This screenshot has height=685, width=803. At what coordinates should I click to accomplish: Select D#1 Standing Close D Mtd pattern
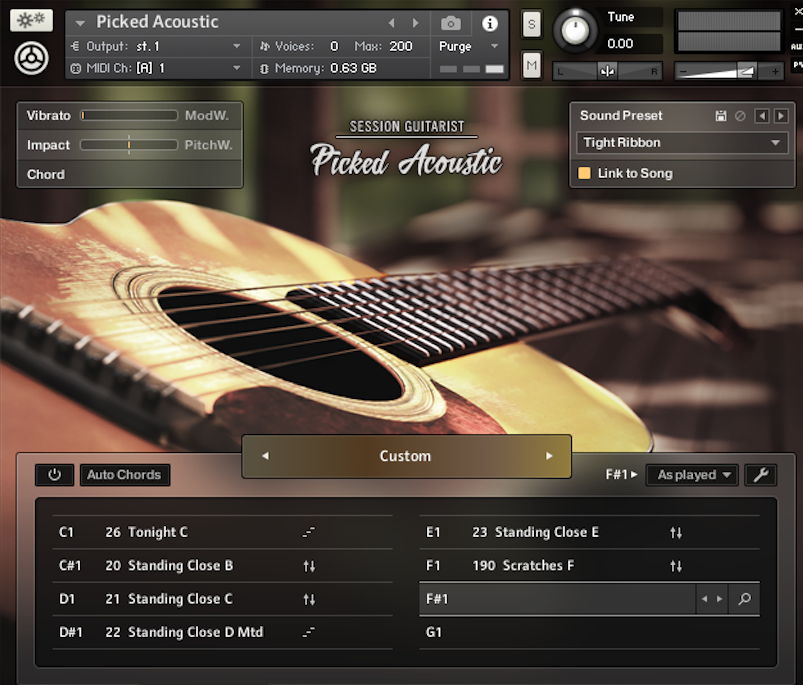pos(223,632)
